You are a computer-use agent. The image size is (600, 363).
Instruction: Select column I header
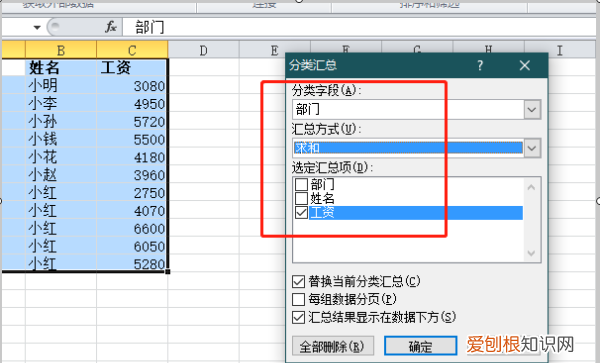coord(560,50)
